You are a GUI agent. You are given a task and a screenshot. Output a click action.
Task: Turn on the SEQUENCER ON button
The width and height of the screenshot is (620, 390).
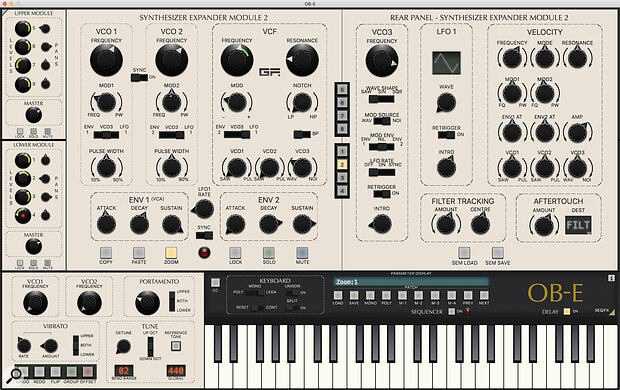(451, 312)
